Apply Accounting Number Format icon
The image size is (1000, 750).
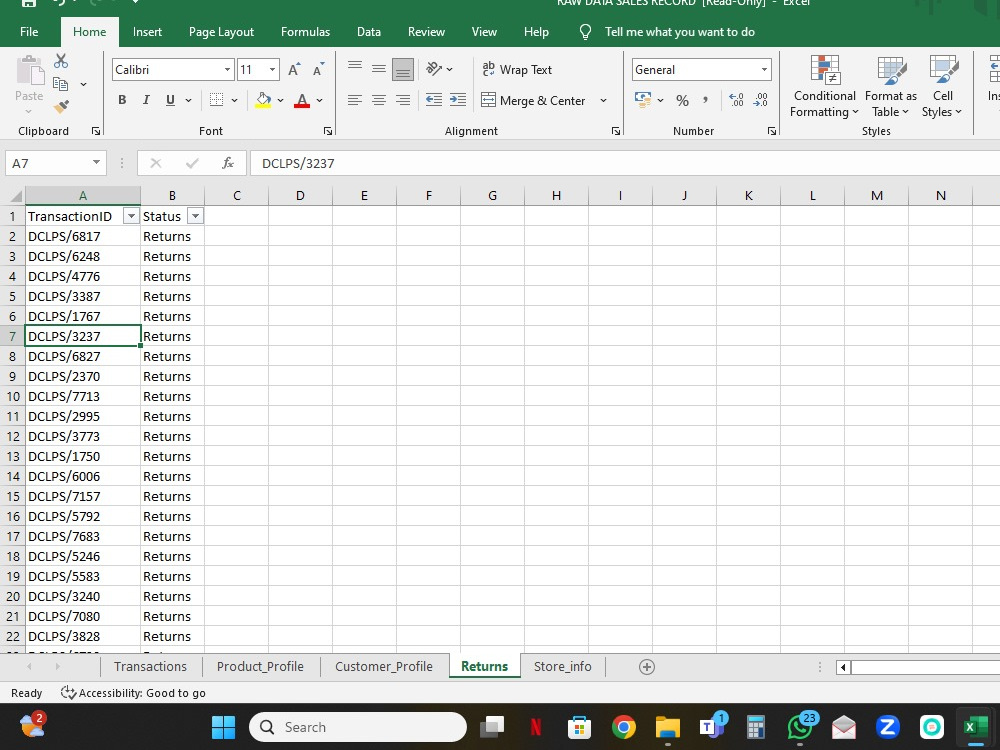click(643, 100)
